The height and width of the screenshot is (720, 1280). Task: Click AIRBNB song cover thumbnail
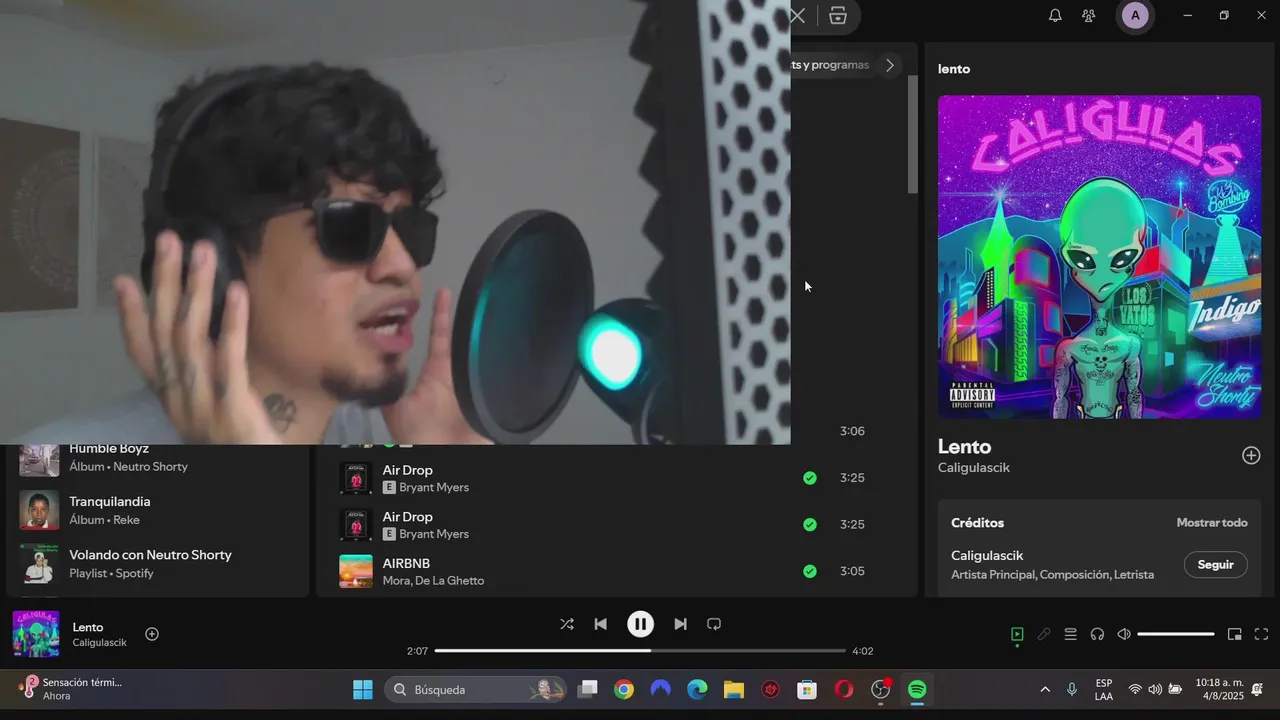click(x=356, y=571)
